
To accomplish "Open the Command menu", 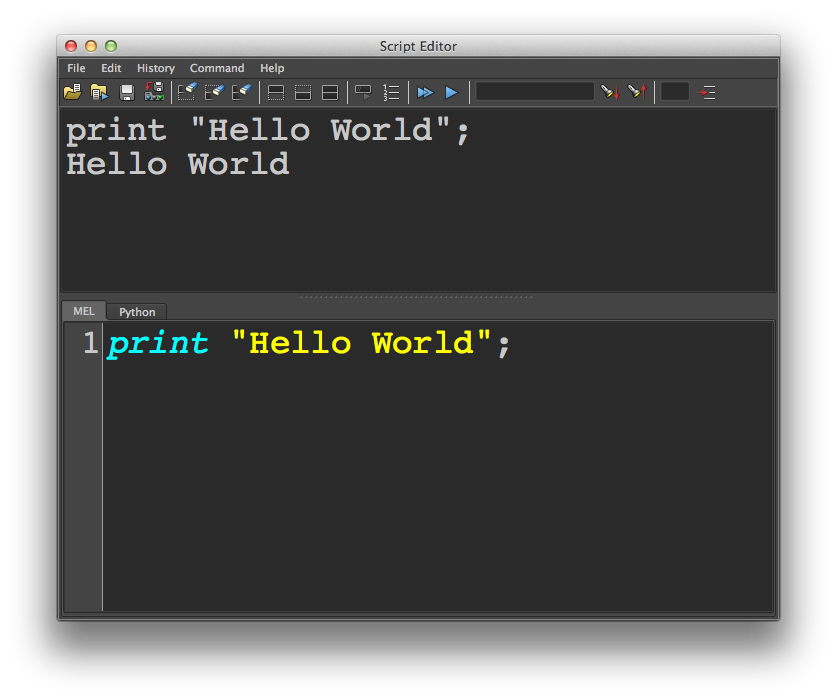I will tap(217, 68).
